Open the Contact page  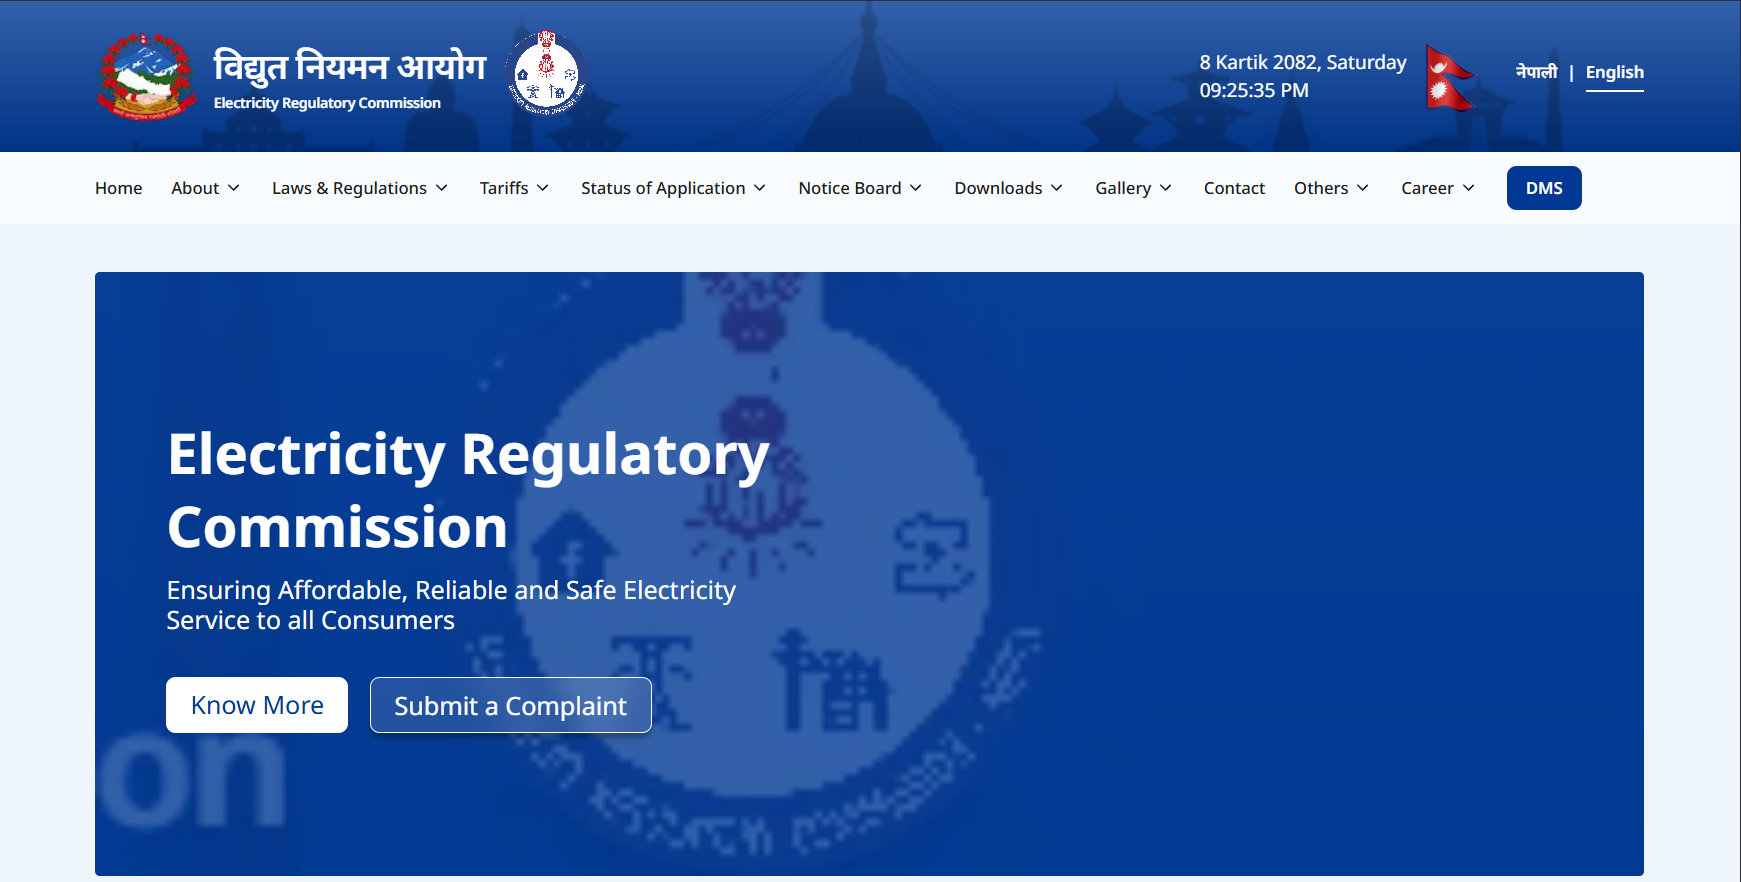point(1234,188)
